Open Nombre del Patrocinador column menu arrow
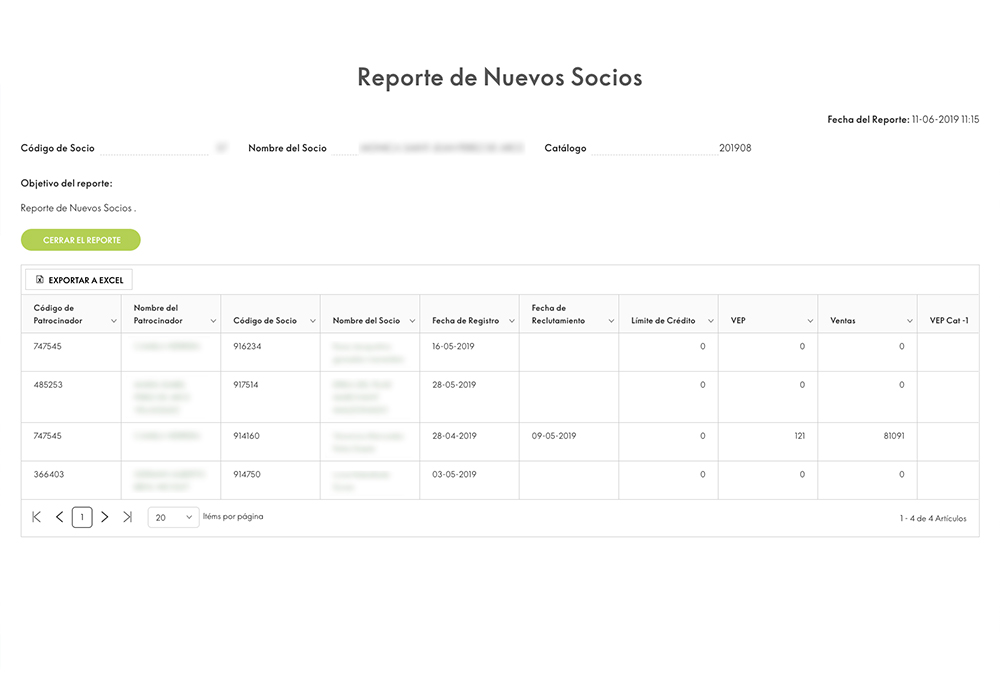 pos(213,321)
